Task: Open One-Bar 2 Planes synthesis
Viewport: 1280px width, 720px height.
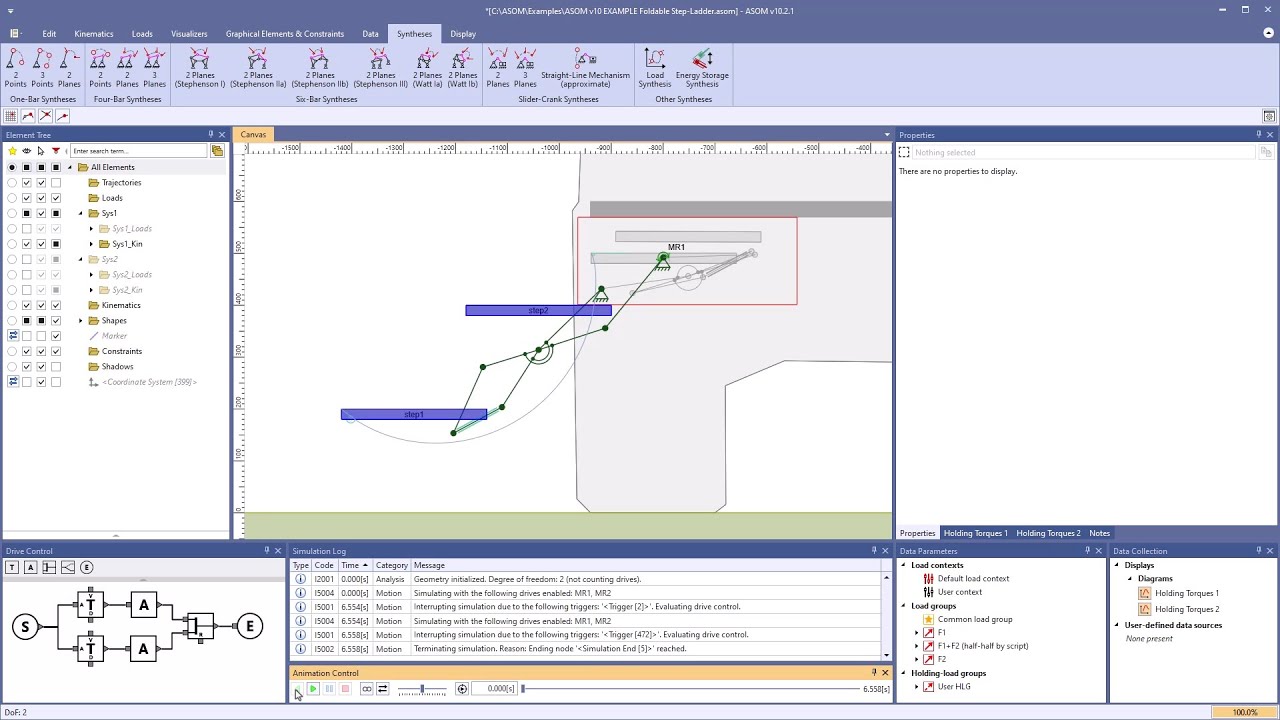Action: (69, 68)
